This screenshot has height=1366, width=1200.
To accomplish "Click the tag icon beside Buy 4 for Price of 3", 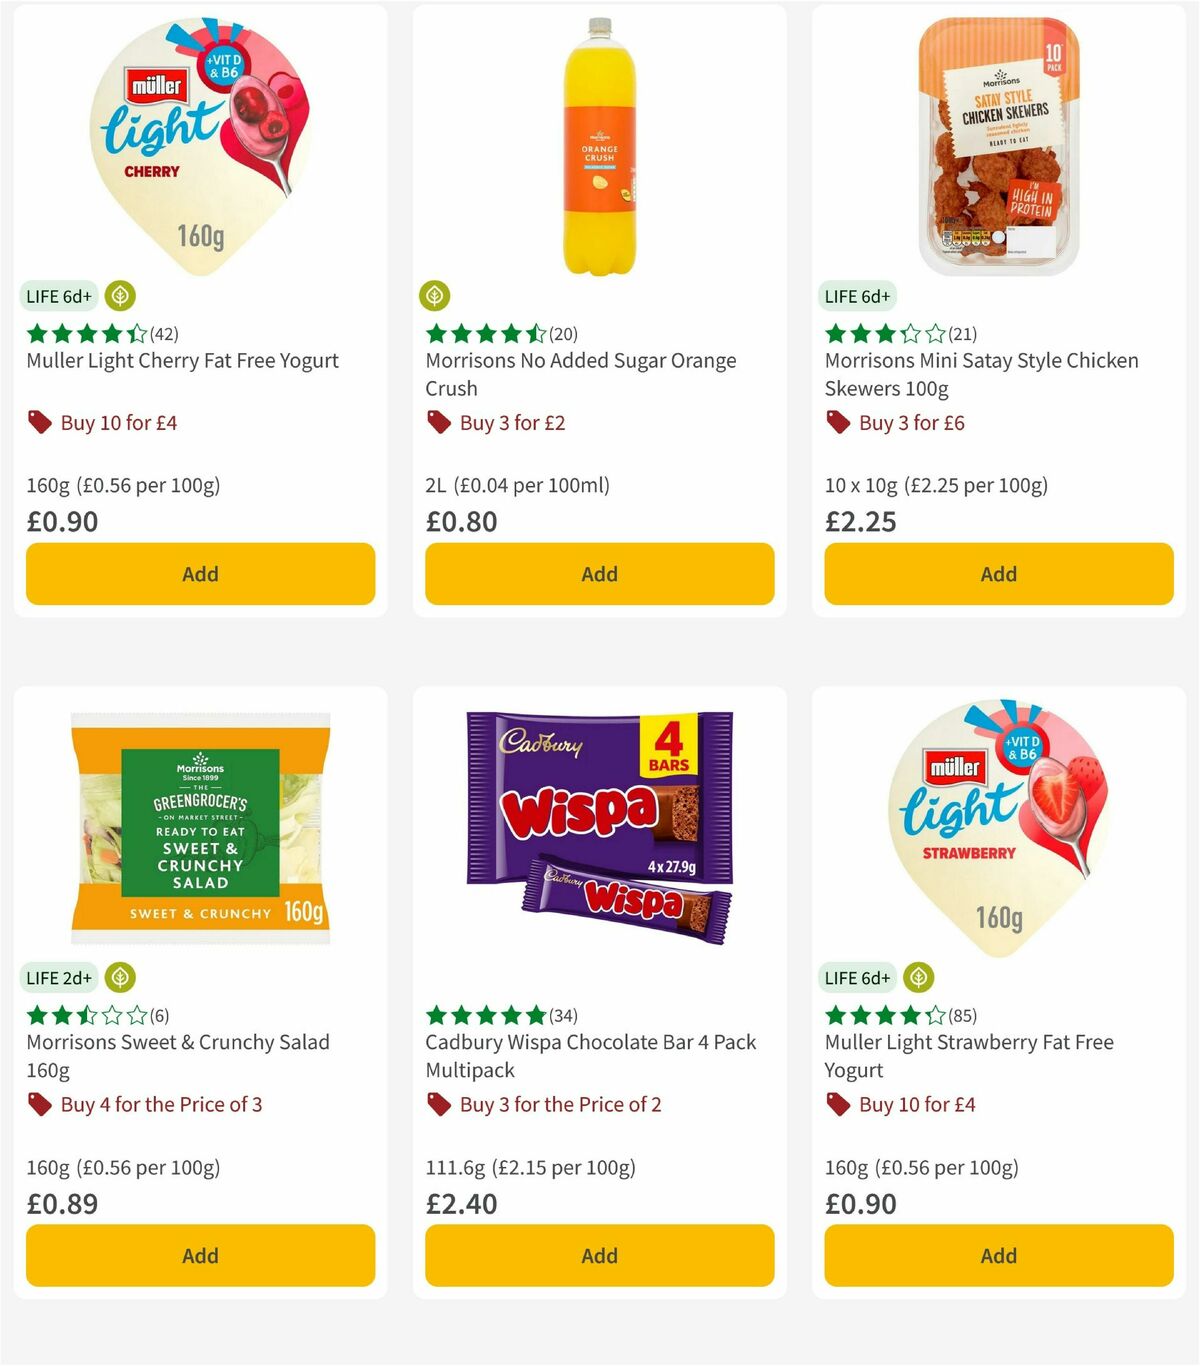I will coord(40,1104).
